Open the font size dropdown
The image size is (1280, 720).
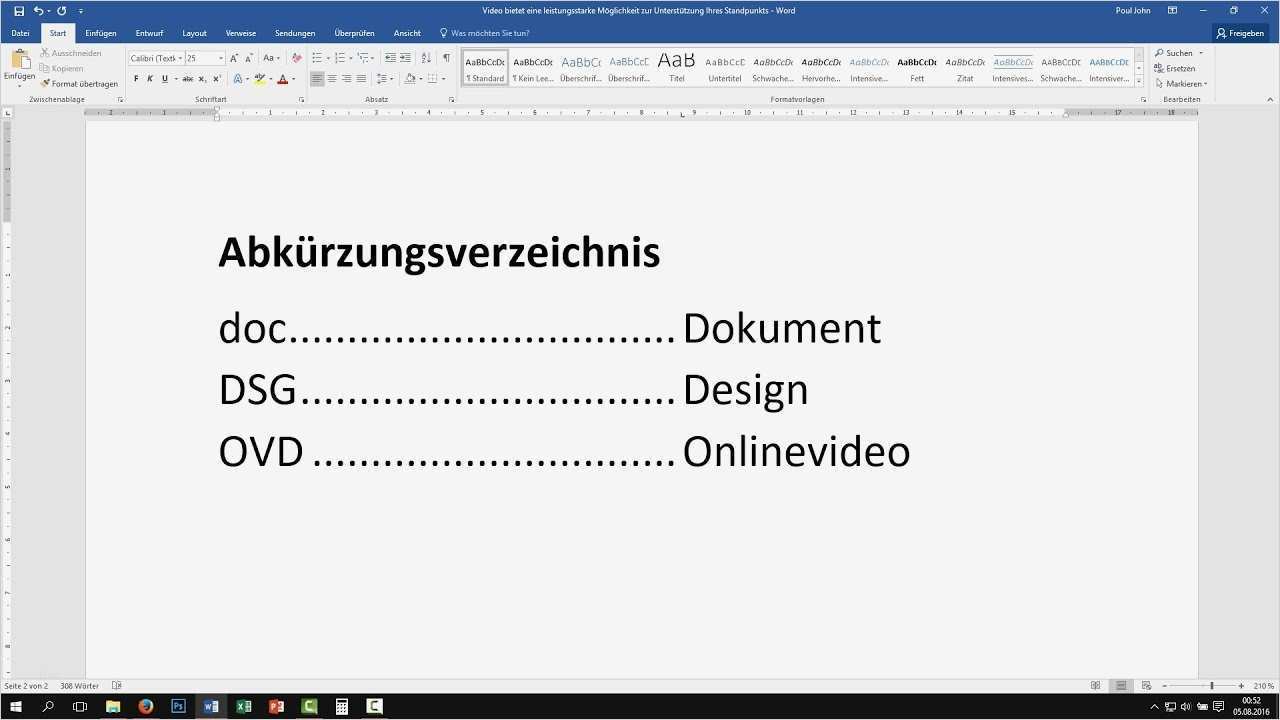[221, 57]
